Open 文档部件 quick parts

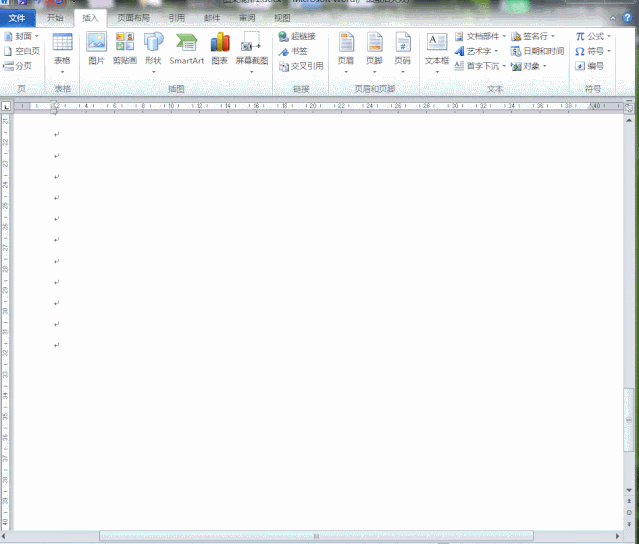pyautogui.click(x=480, y=36)
